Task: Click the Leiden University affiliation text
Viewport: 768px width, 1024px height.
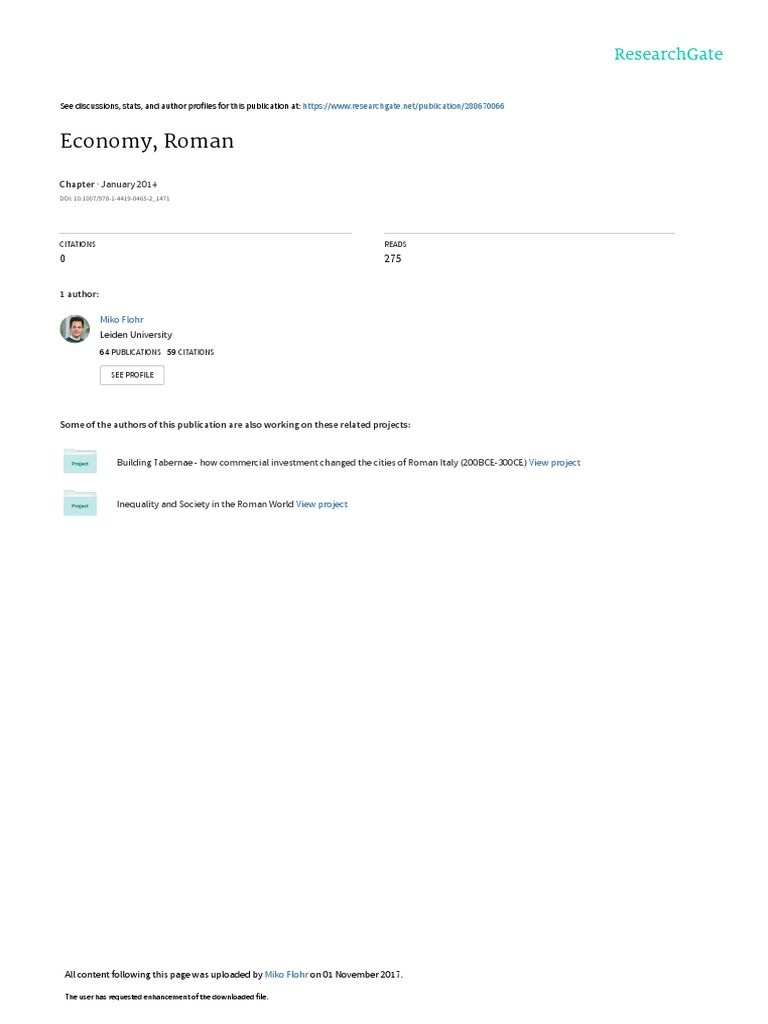Action: click(x=136, y=335)
